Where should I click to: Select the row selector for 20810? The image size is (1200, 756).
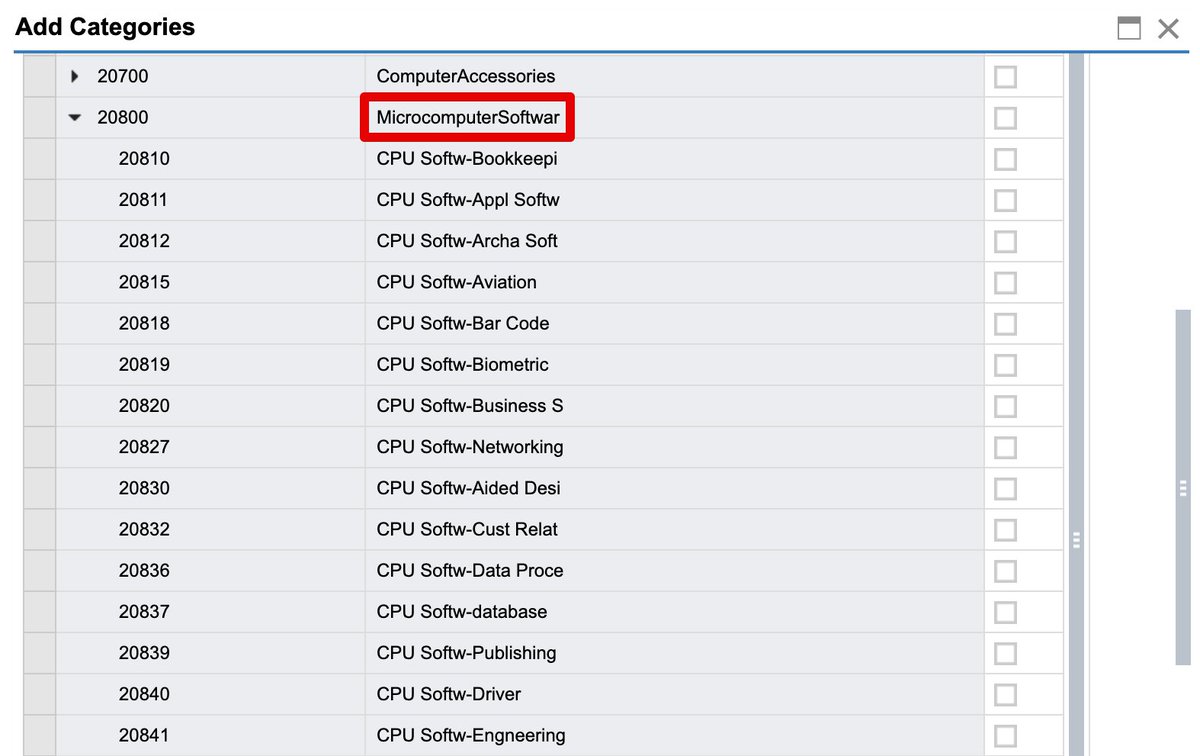[x=40, y=159]
